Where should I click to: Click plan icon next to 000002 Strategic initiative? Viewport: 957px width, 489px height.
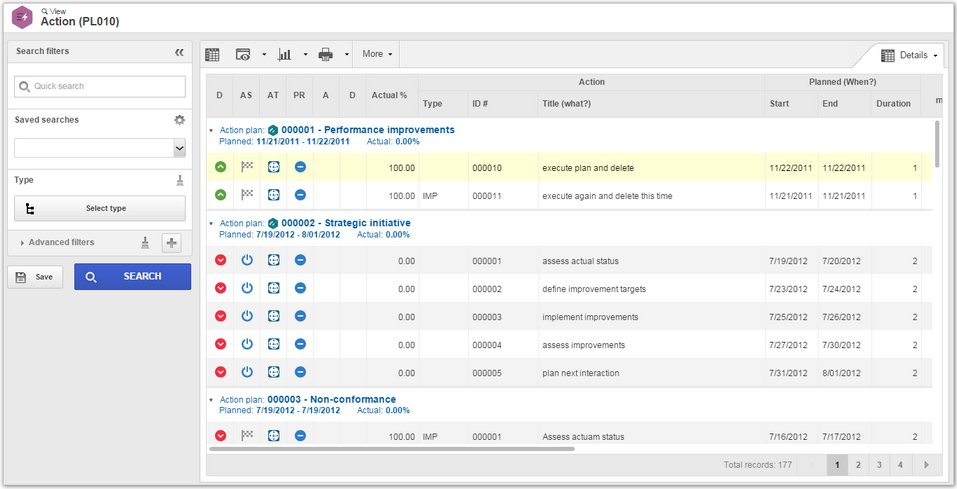tap(273, 223)
